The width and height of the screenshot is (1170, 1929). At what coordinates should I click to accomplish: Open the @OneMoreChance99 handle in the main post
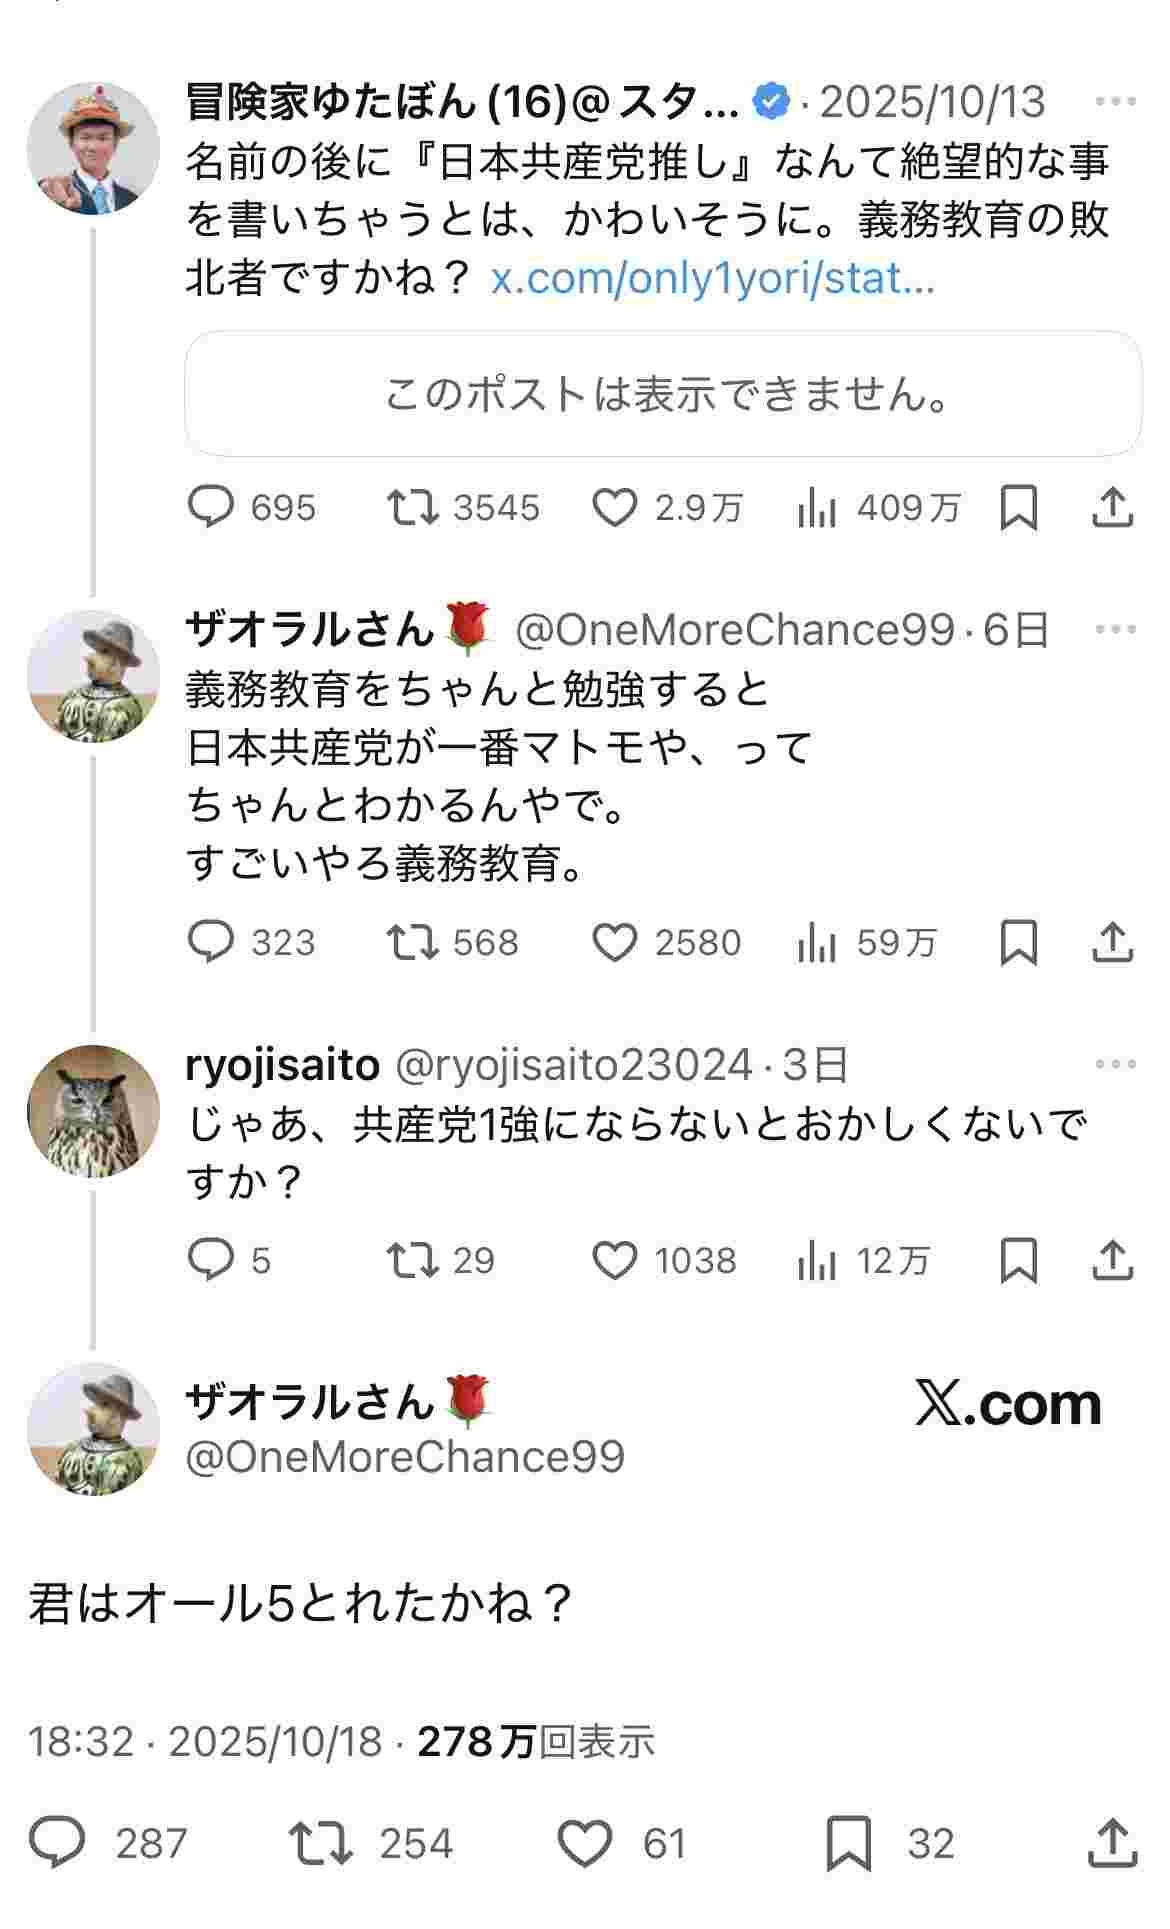[405, 1456]
